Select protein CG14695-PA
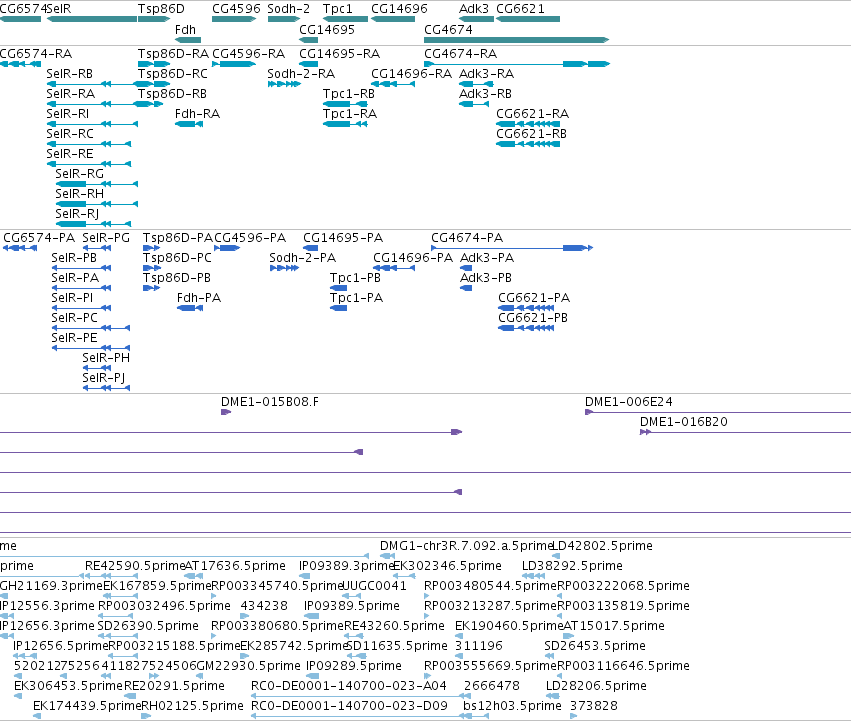 (x=310, y=248)
